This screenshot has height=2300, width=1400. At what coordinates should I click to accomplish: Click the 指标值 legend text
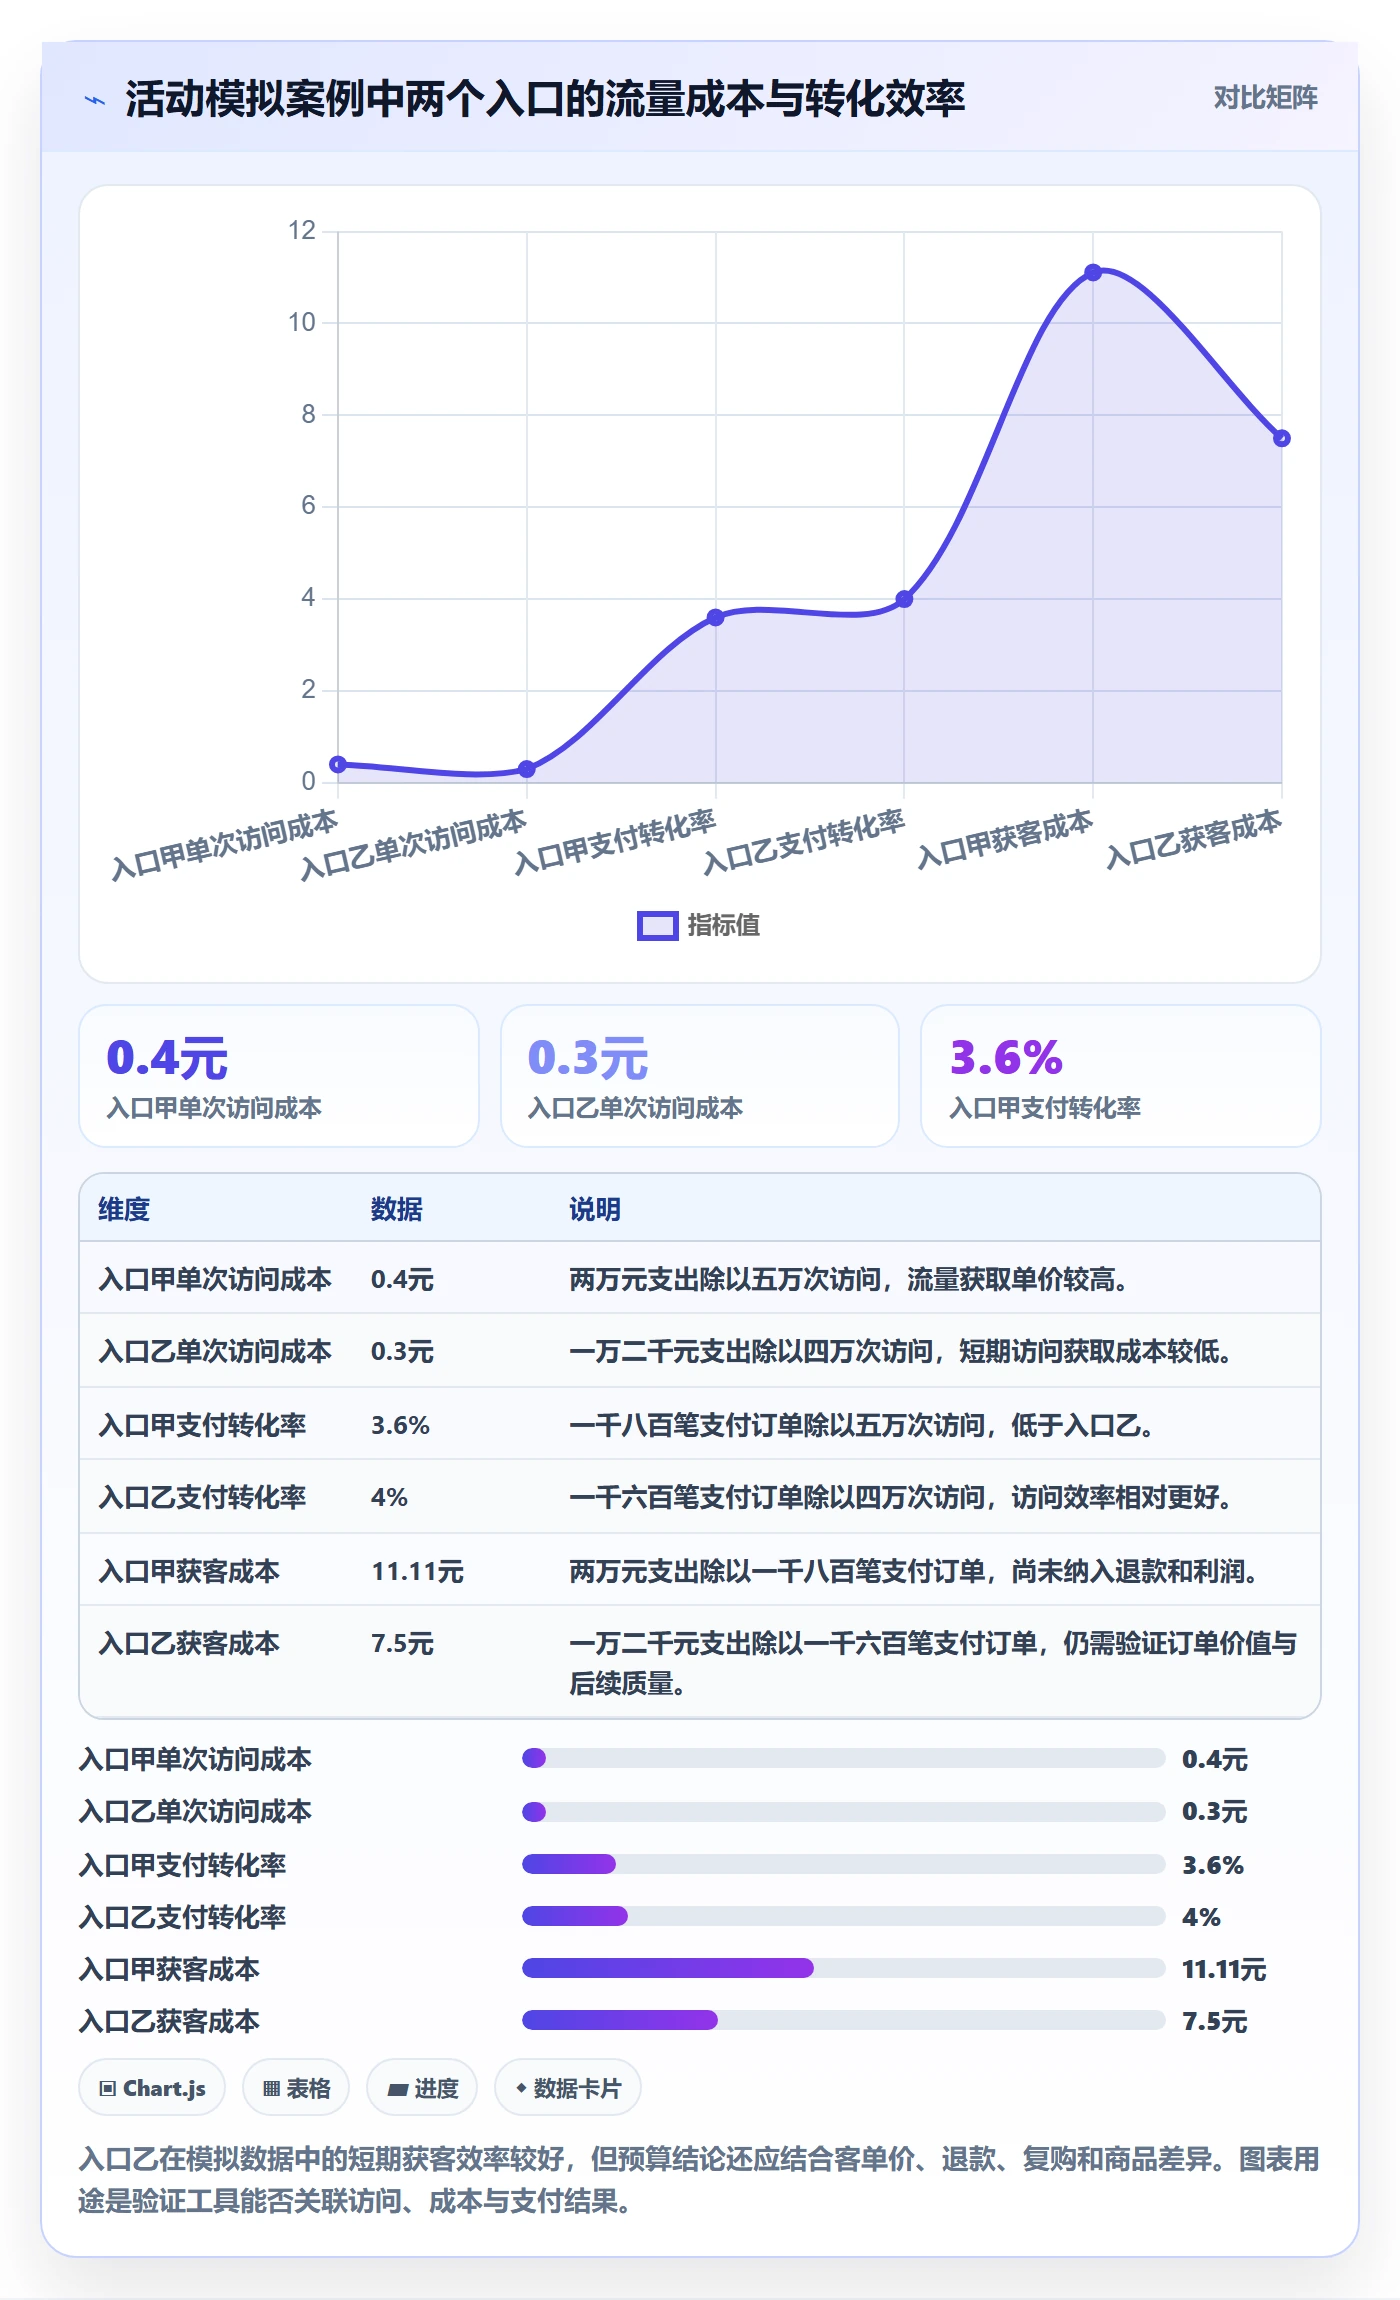(723, 926)
